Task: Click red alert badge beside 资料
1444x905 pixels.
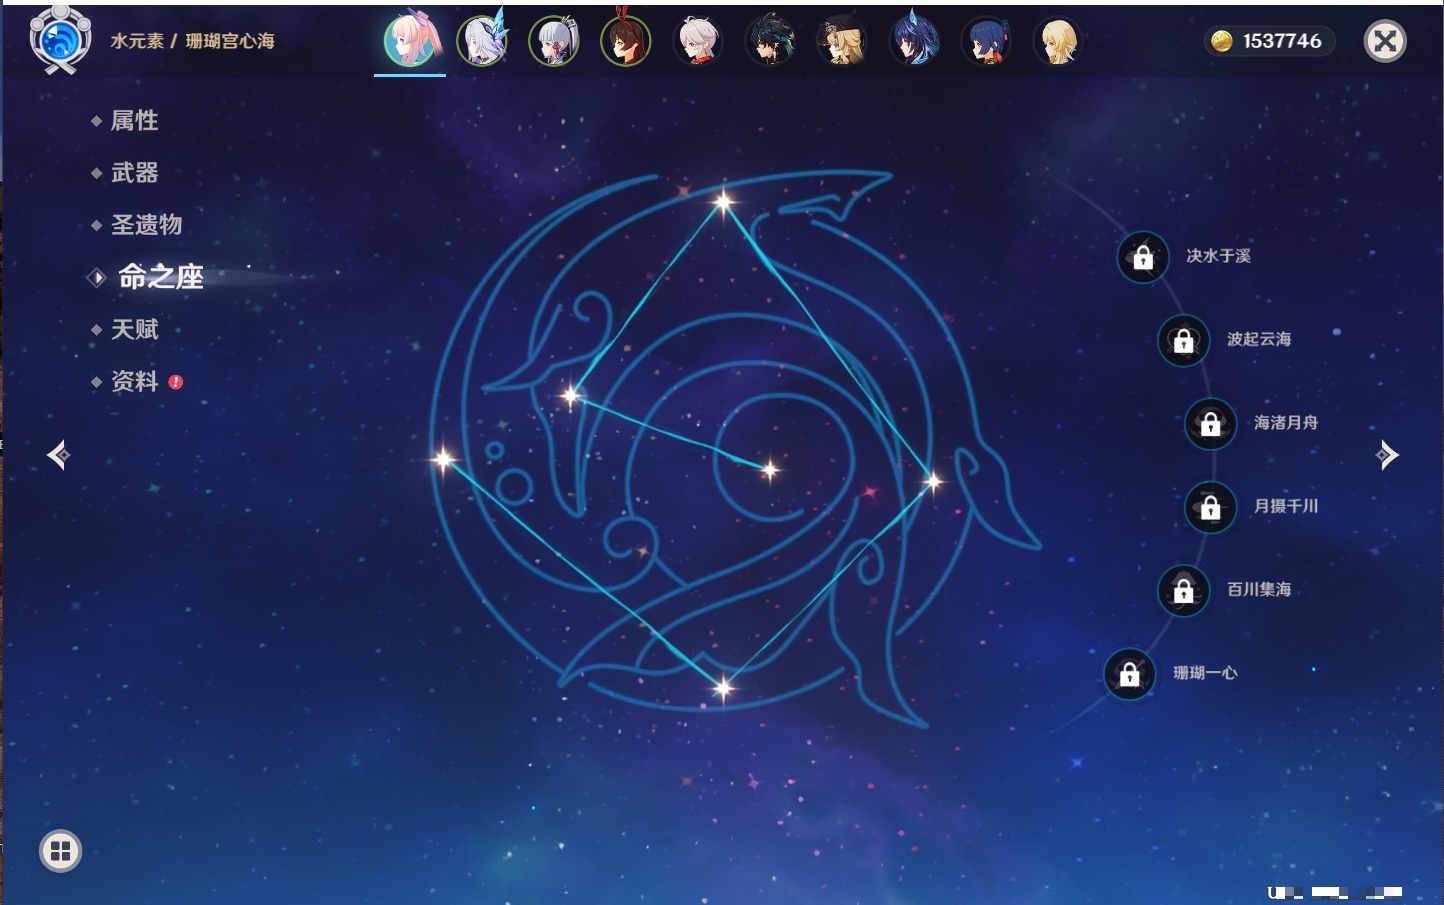Action: pos(176,382)
